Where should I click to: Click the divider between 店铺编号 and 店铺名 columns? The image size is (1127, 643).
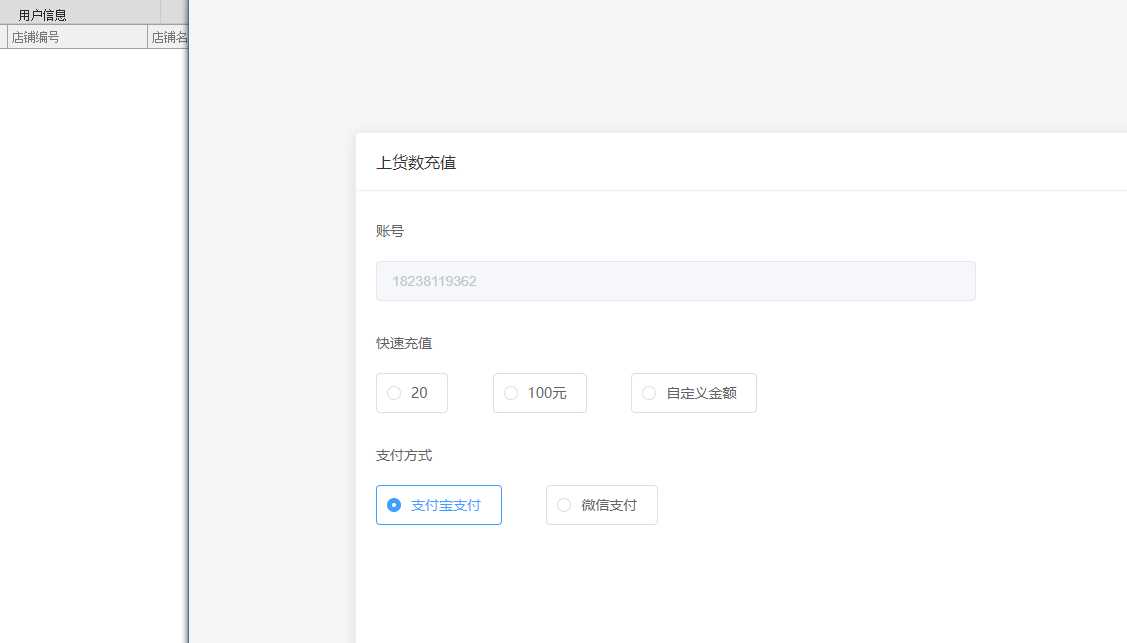pyautogui.click(x=147, y=37)
